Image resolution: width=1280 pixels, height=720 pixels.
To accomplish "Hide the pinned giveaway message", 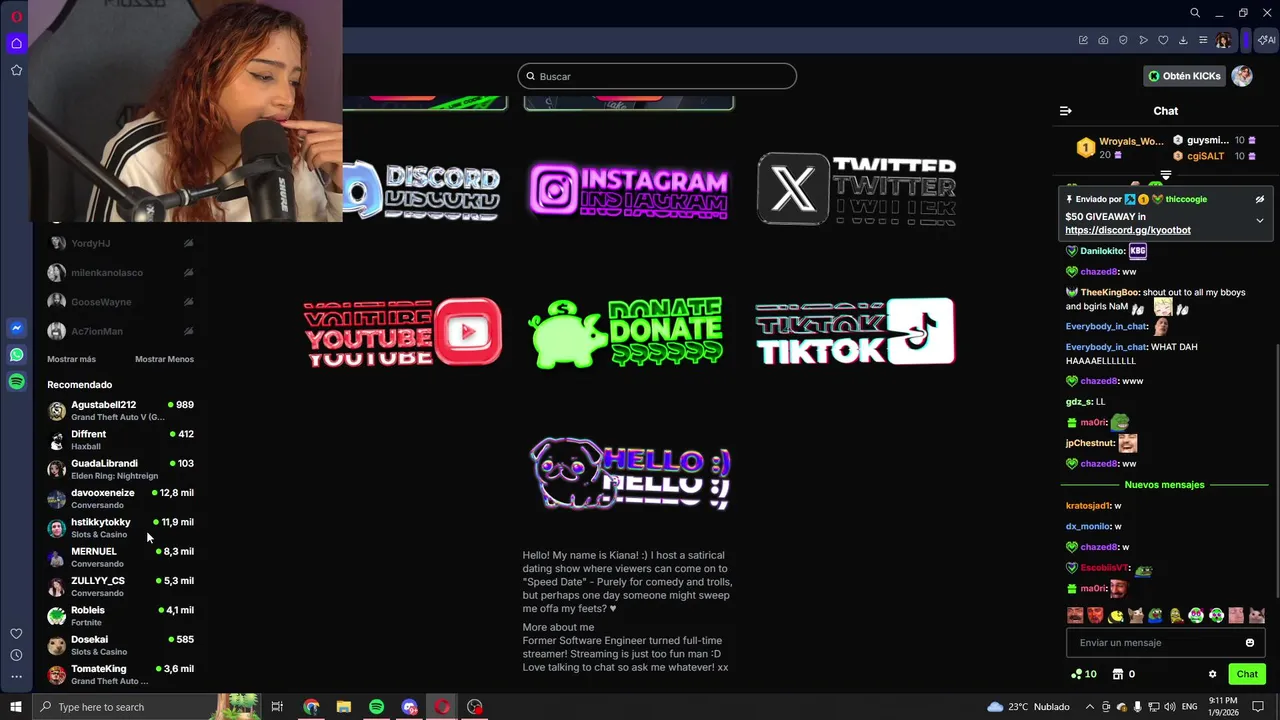I will click(x=1260, y=199).
